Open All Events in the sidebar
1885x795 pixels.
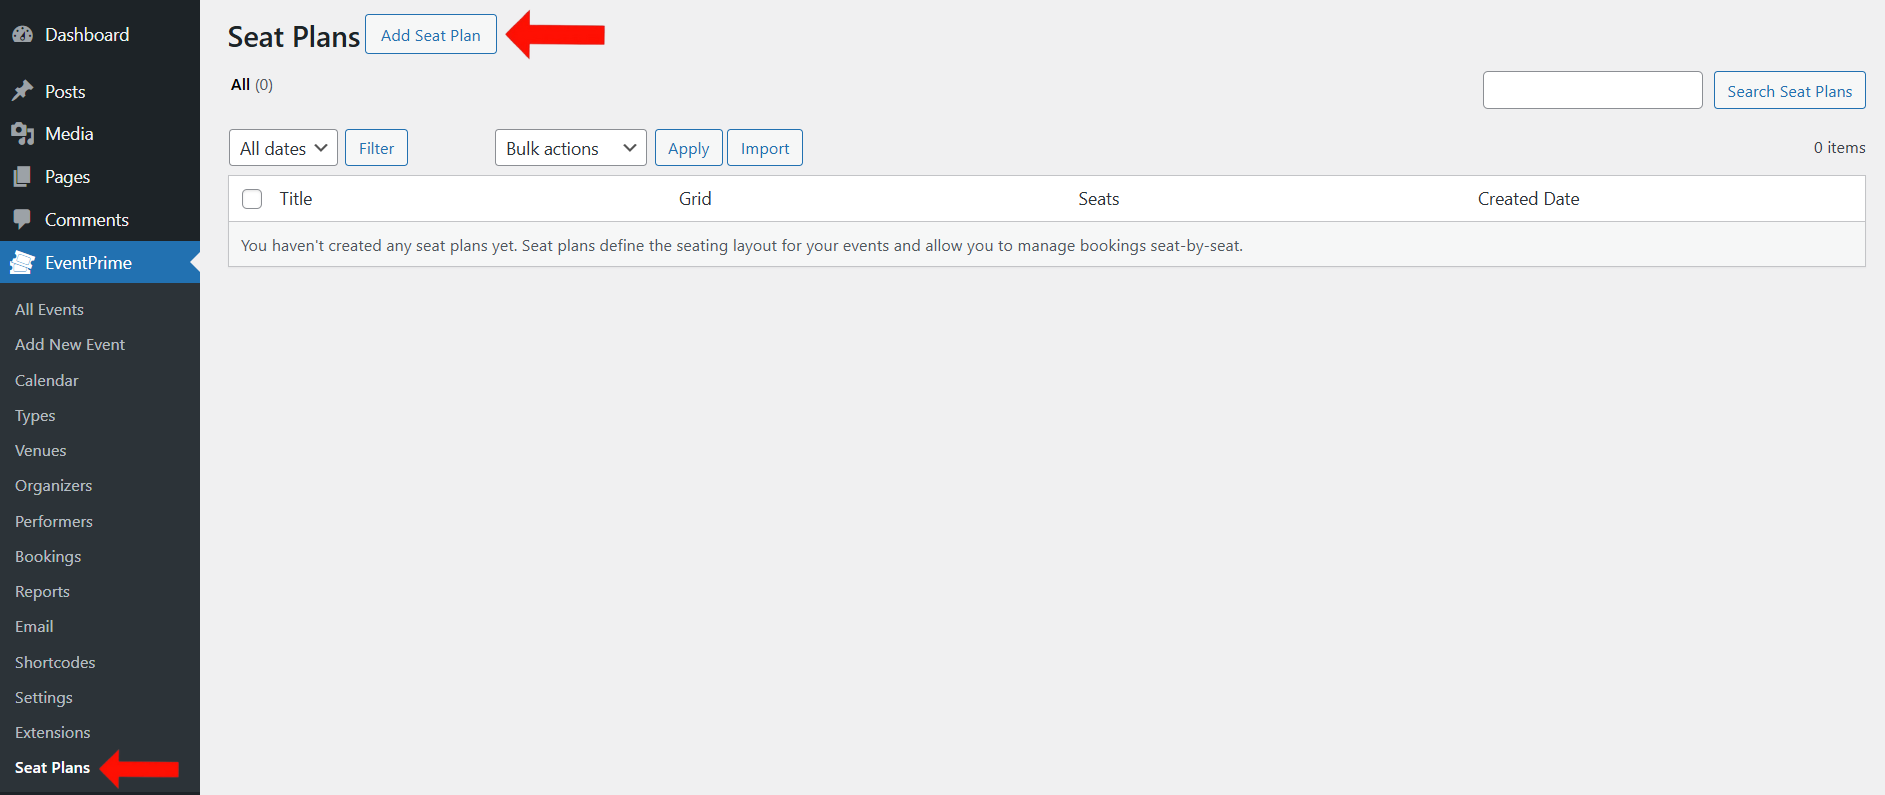pyautogui.click(x=49, y=310)
